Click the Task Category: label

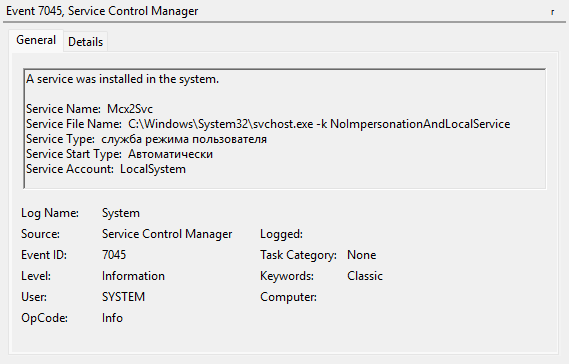tap(298, 255)
